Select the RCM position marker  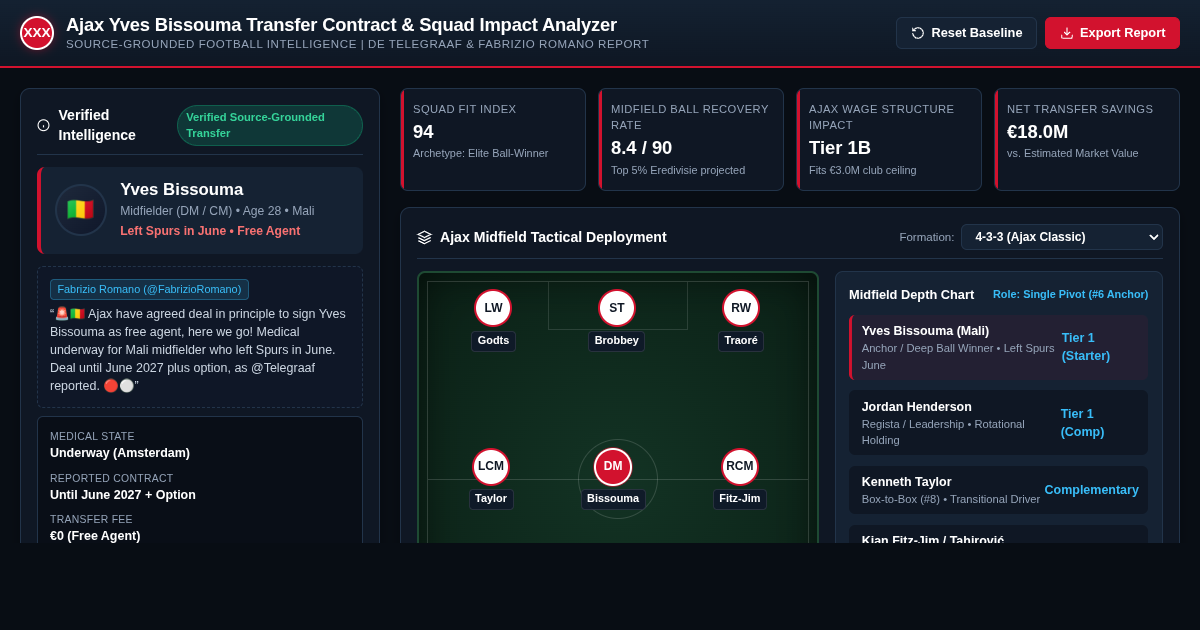(740, 467)
